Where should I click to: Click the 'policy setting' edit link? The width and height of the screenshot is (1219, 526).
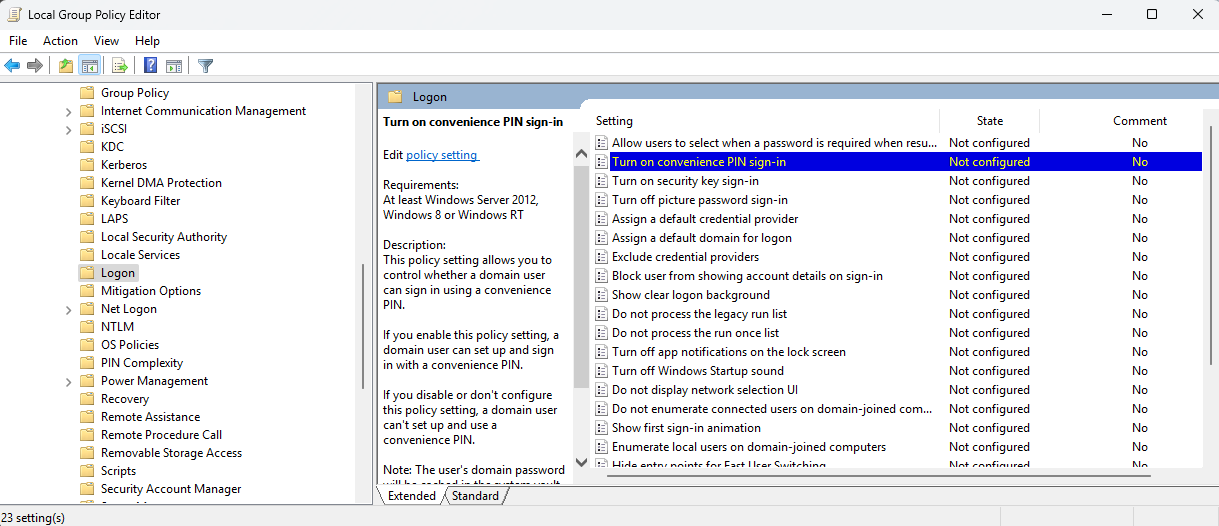(x=442, y=155)
